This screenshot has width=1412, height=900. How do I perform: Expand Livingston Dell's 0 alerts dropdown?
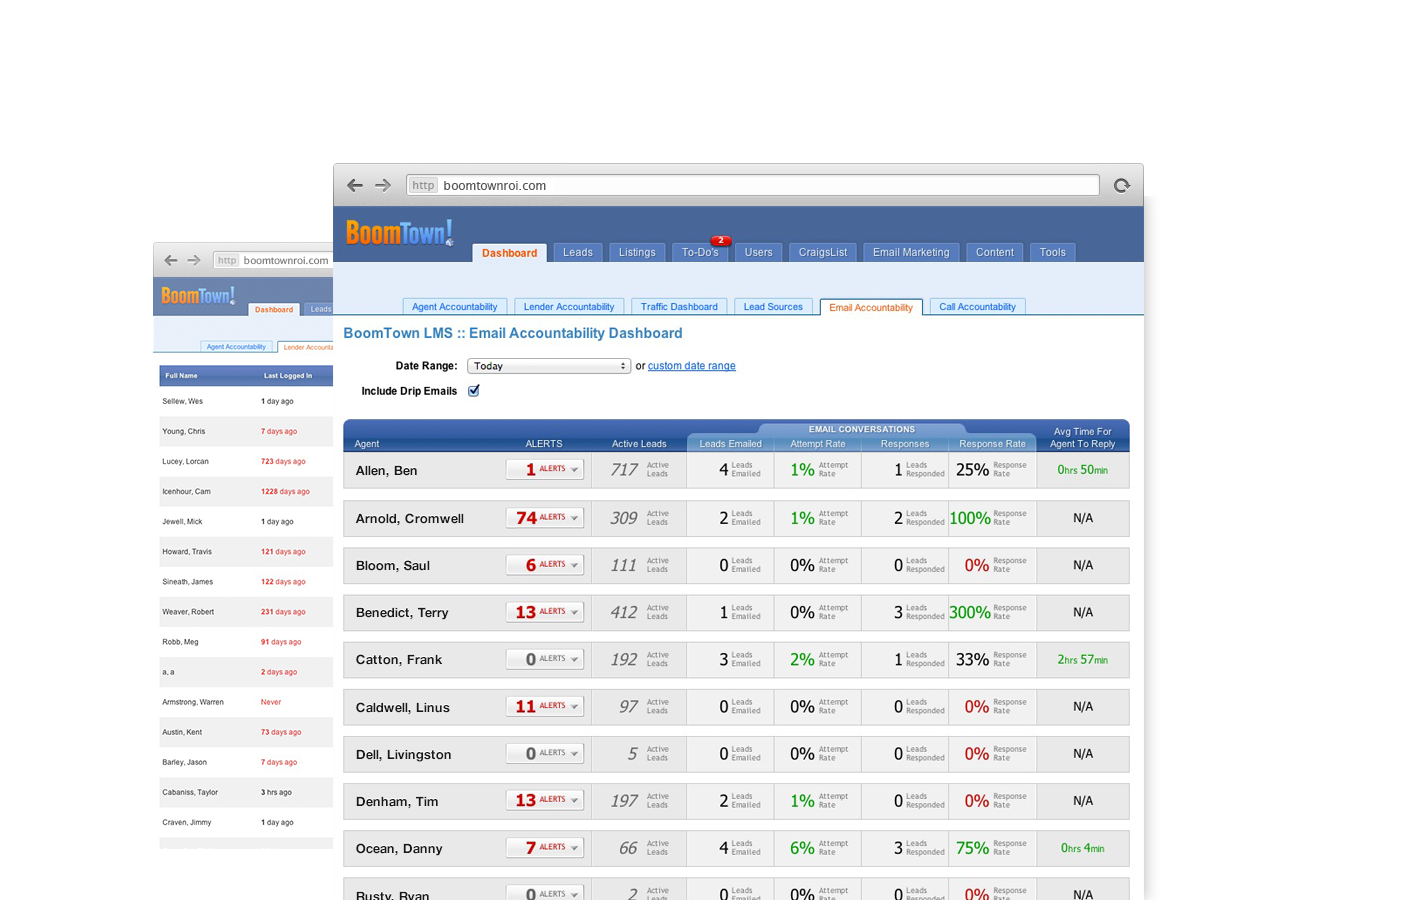click(x=544, y=752)
